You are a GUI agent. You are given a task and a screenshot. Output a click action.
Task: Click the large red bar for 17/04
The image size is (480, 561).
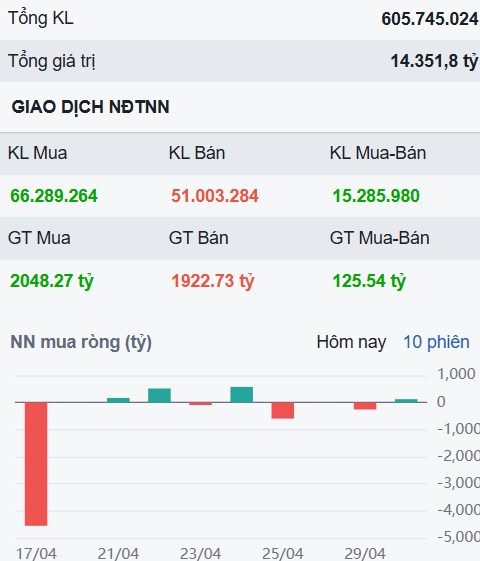(36, 464)
